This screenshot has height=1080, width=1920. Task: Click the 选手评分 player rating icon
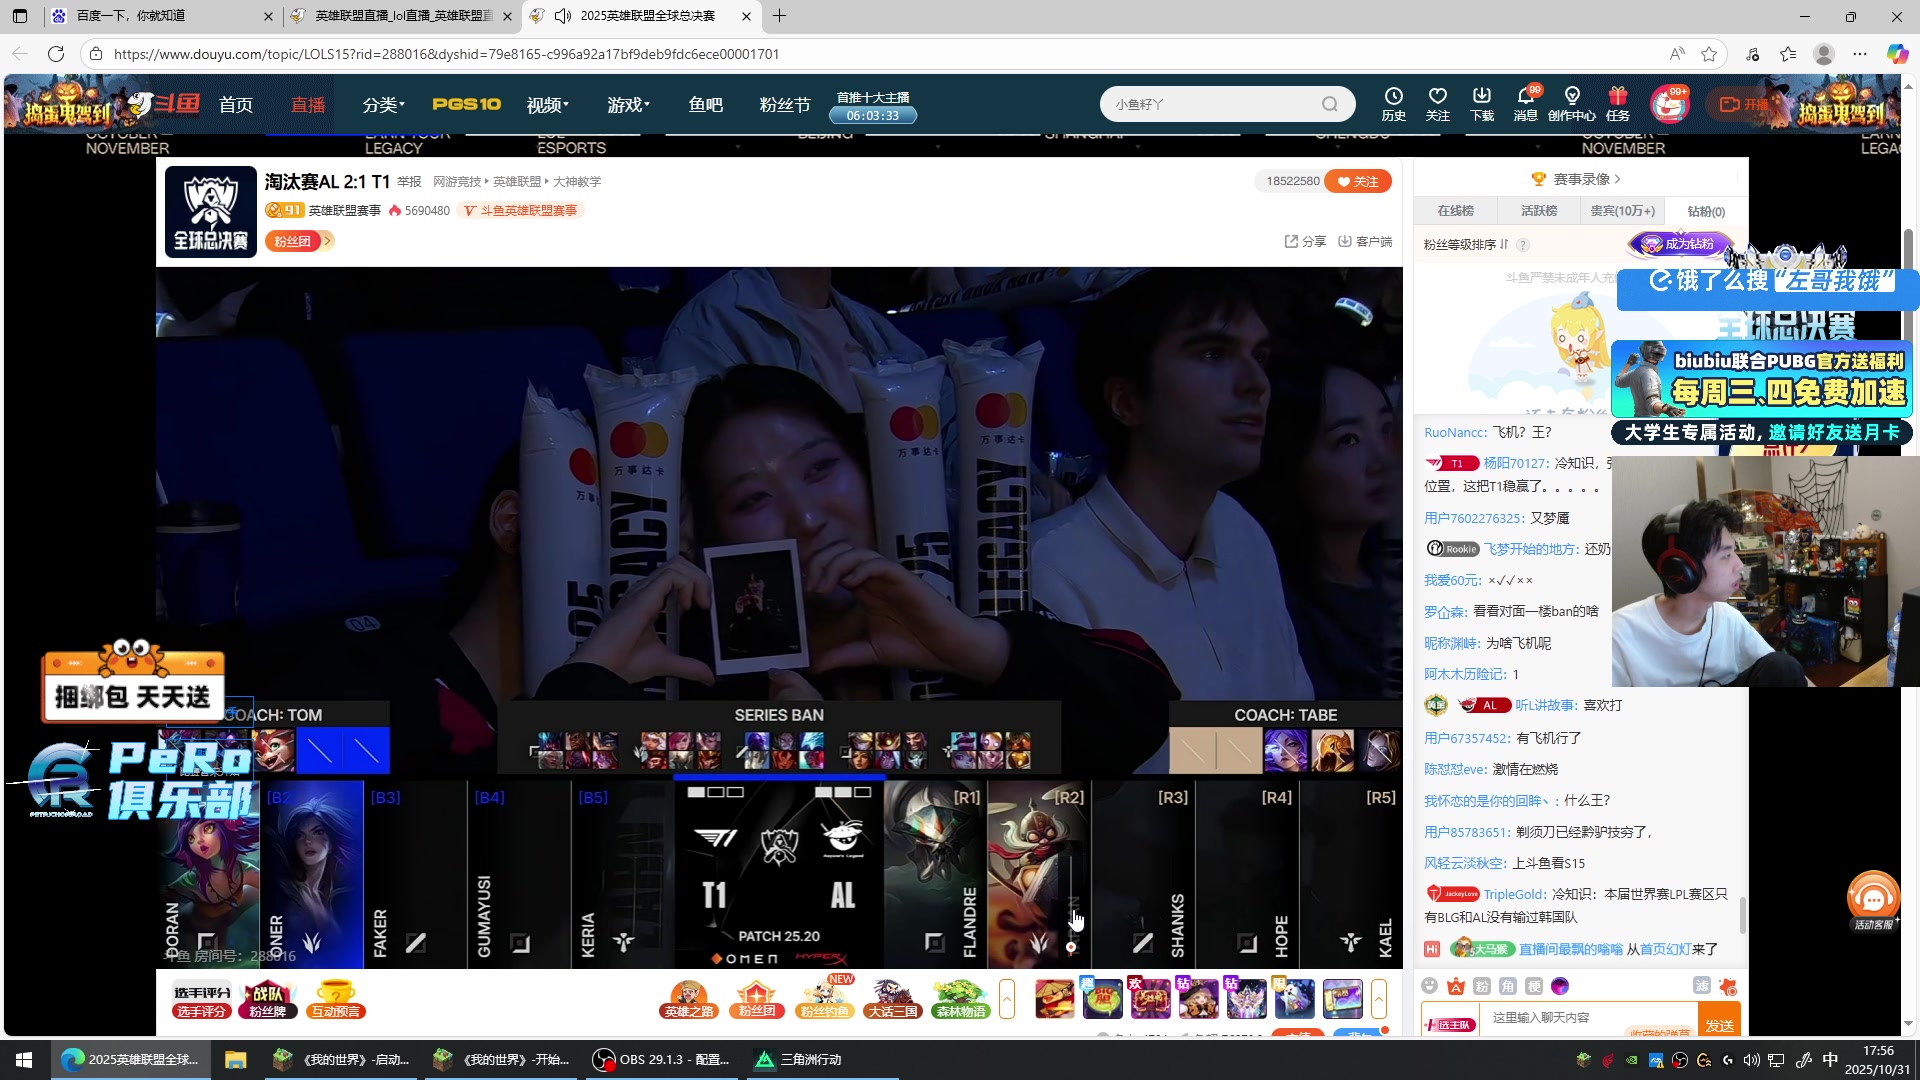point(202,999)
